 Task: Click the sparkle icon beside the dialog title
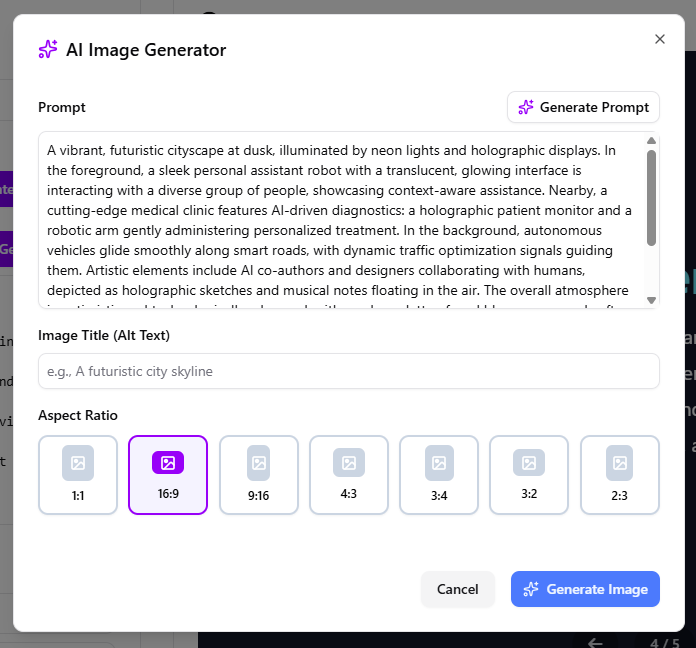click(x=48, y=50)
